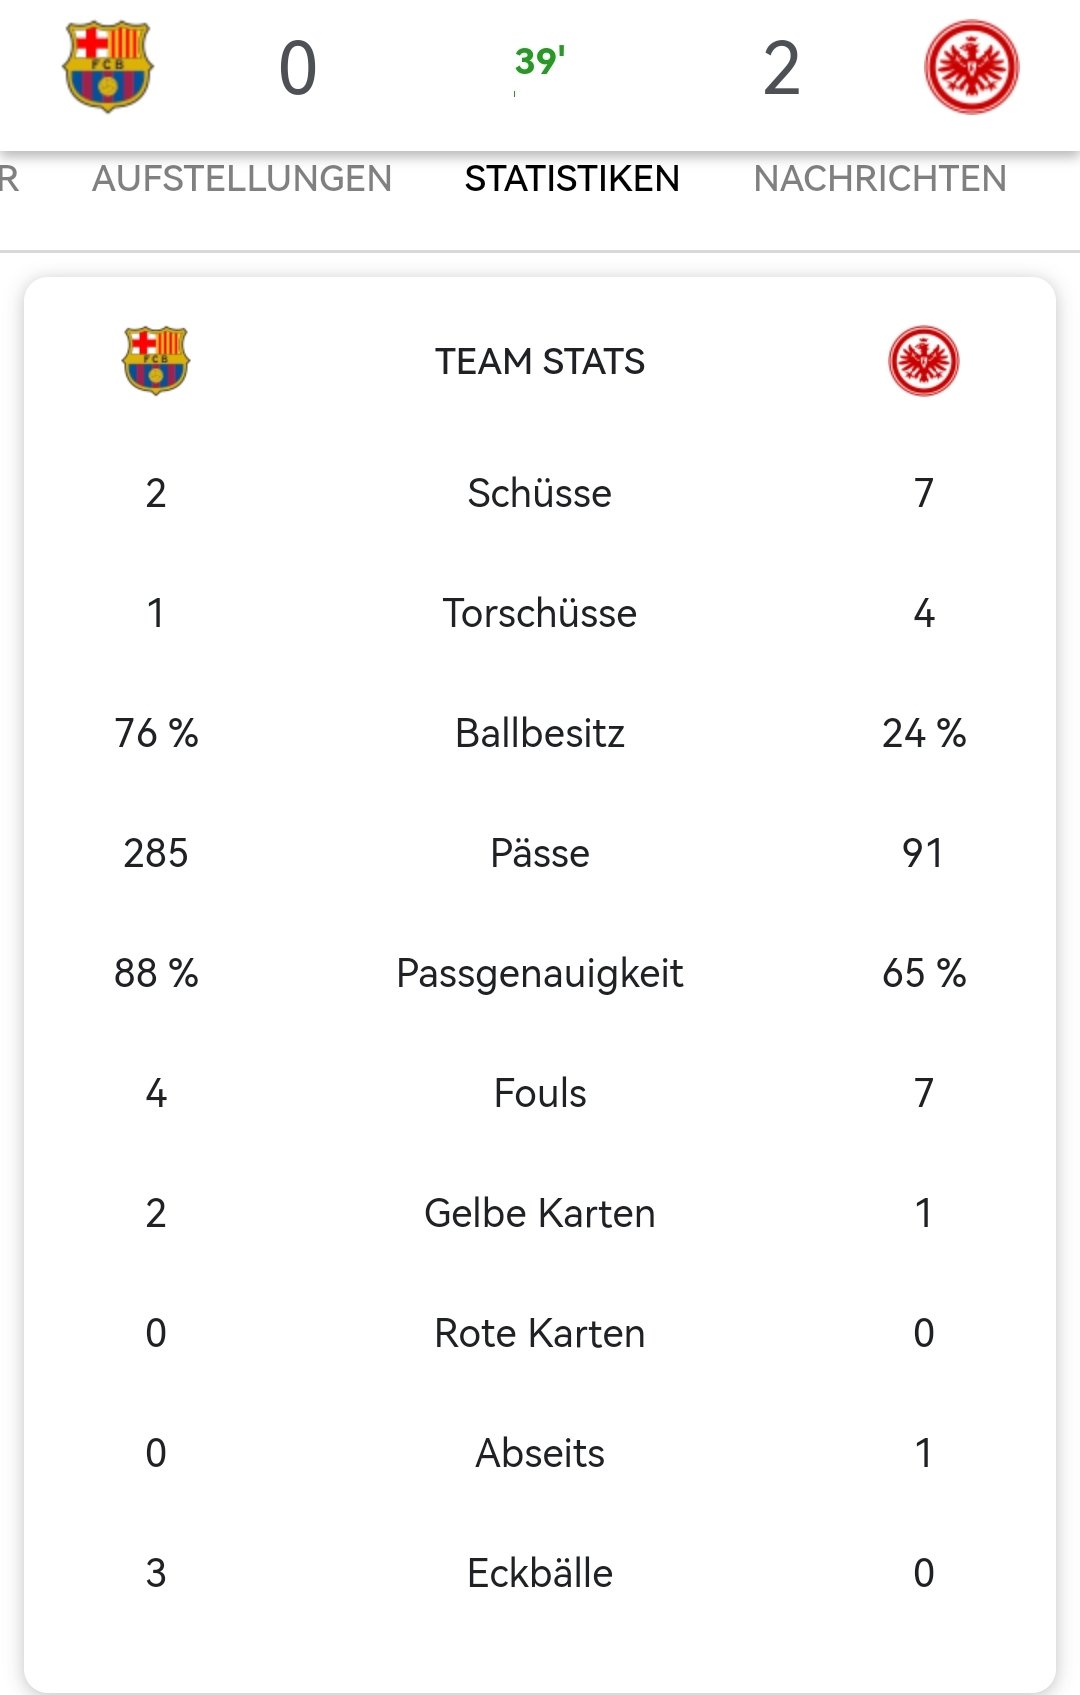Image resolution: width=1080 pixels, height=1695 pixels.
Task: Tap the Frankfurt logo in Team Stats card
Action: coord(923,361)
